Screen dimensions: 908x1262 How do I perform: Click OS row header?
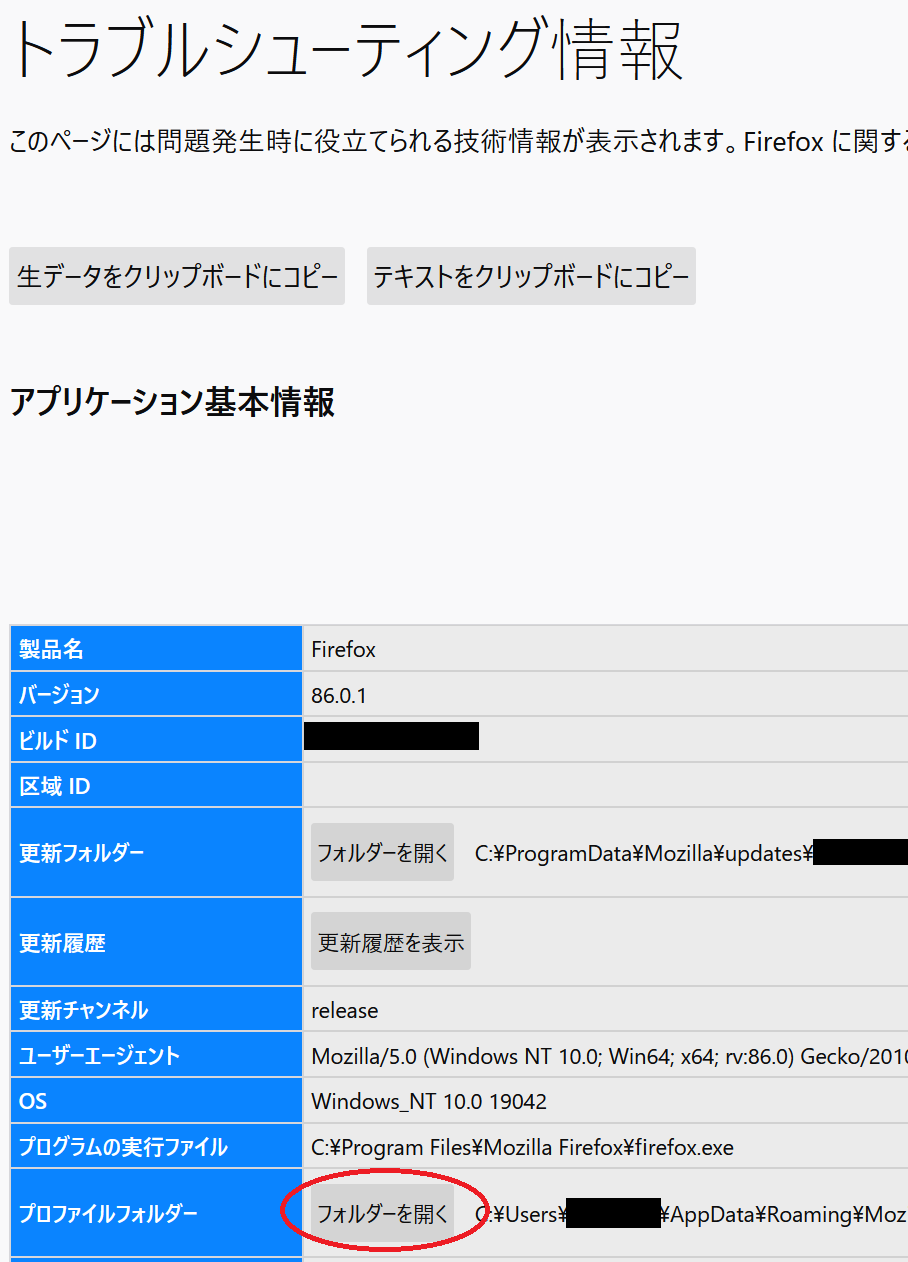pos(156,1101)
